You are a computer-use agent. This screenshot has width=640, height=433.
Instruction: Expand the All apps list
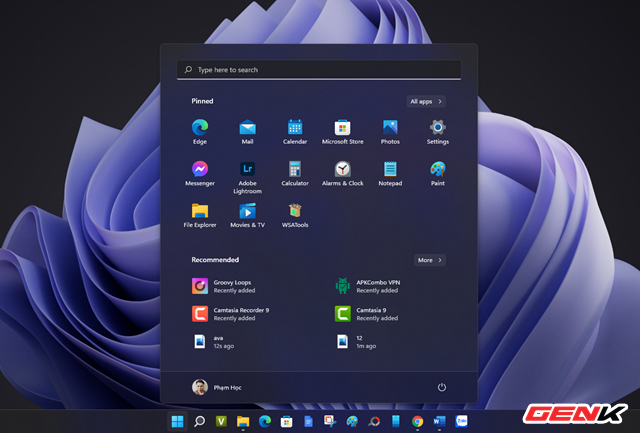pos(426,101)
